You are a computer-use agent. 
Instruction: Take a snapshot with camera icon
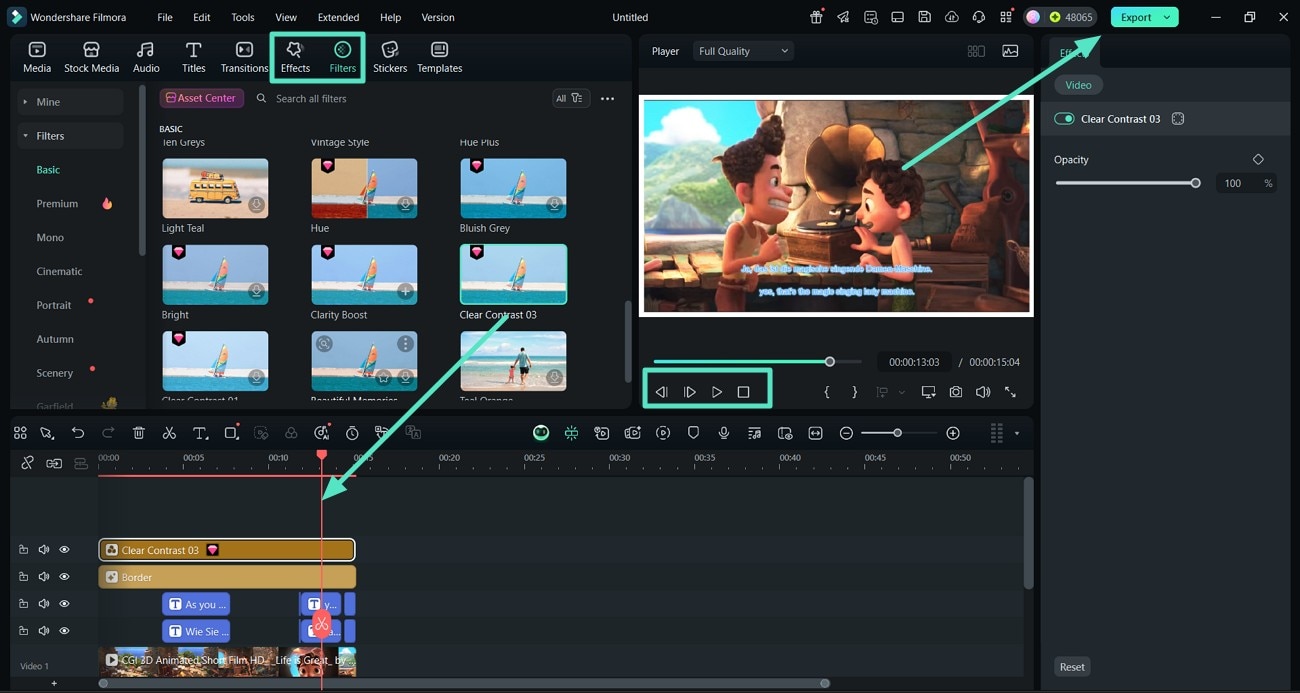click(956, 392)
